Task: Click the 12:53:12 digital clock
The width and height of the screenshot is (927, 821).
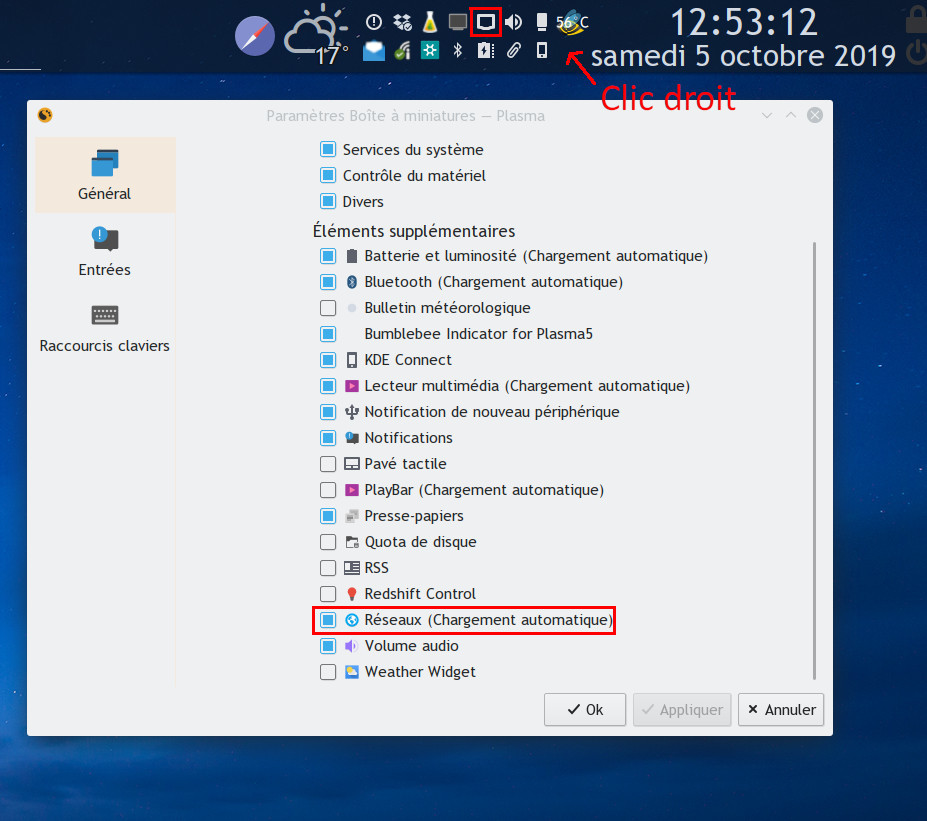Action: tap(744, 22)
